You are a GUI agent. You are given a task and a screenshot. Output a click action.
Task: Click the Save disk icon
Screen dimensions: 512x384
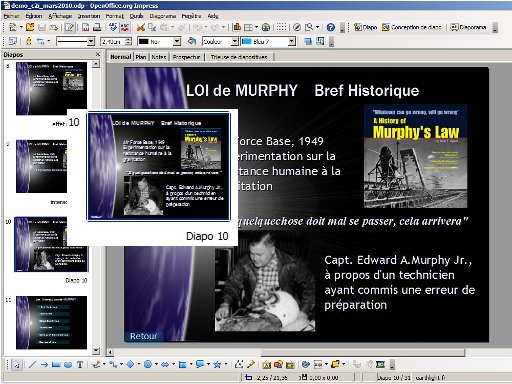tap(42, 27)
